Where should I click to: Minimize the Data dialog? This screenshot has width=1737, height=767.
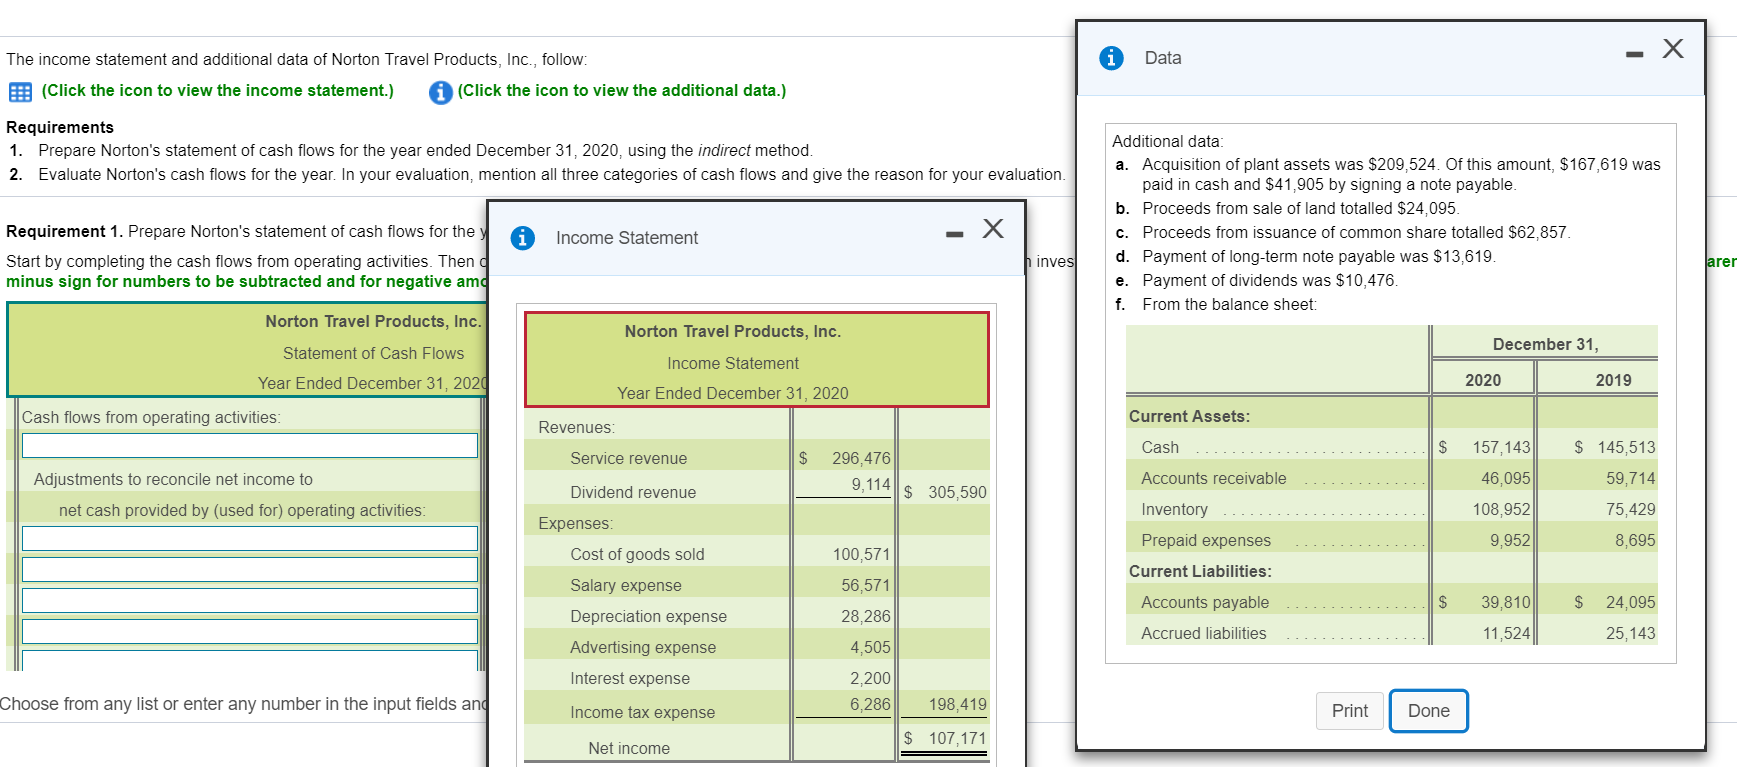click(x=1634, y=54)
